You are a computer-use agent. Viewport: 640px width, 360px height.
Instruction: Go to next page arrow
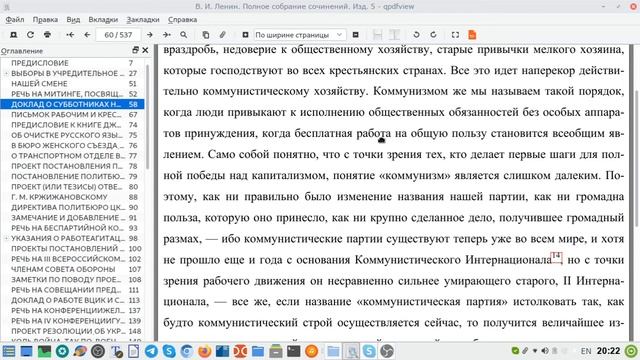pyautogui.click(x=150, y=35)
